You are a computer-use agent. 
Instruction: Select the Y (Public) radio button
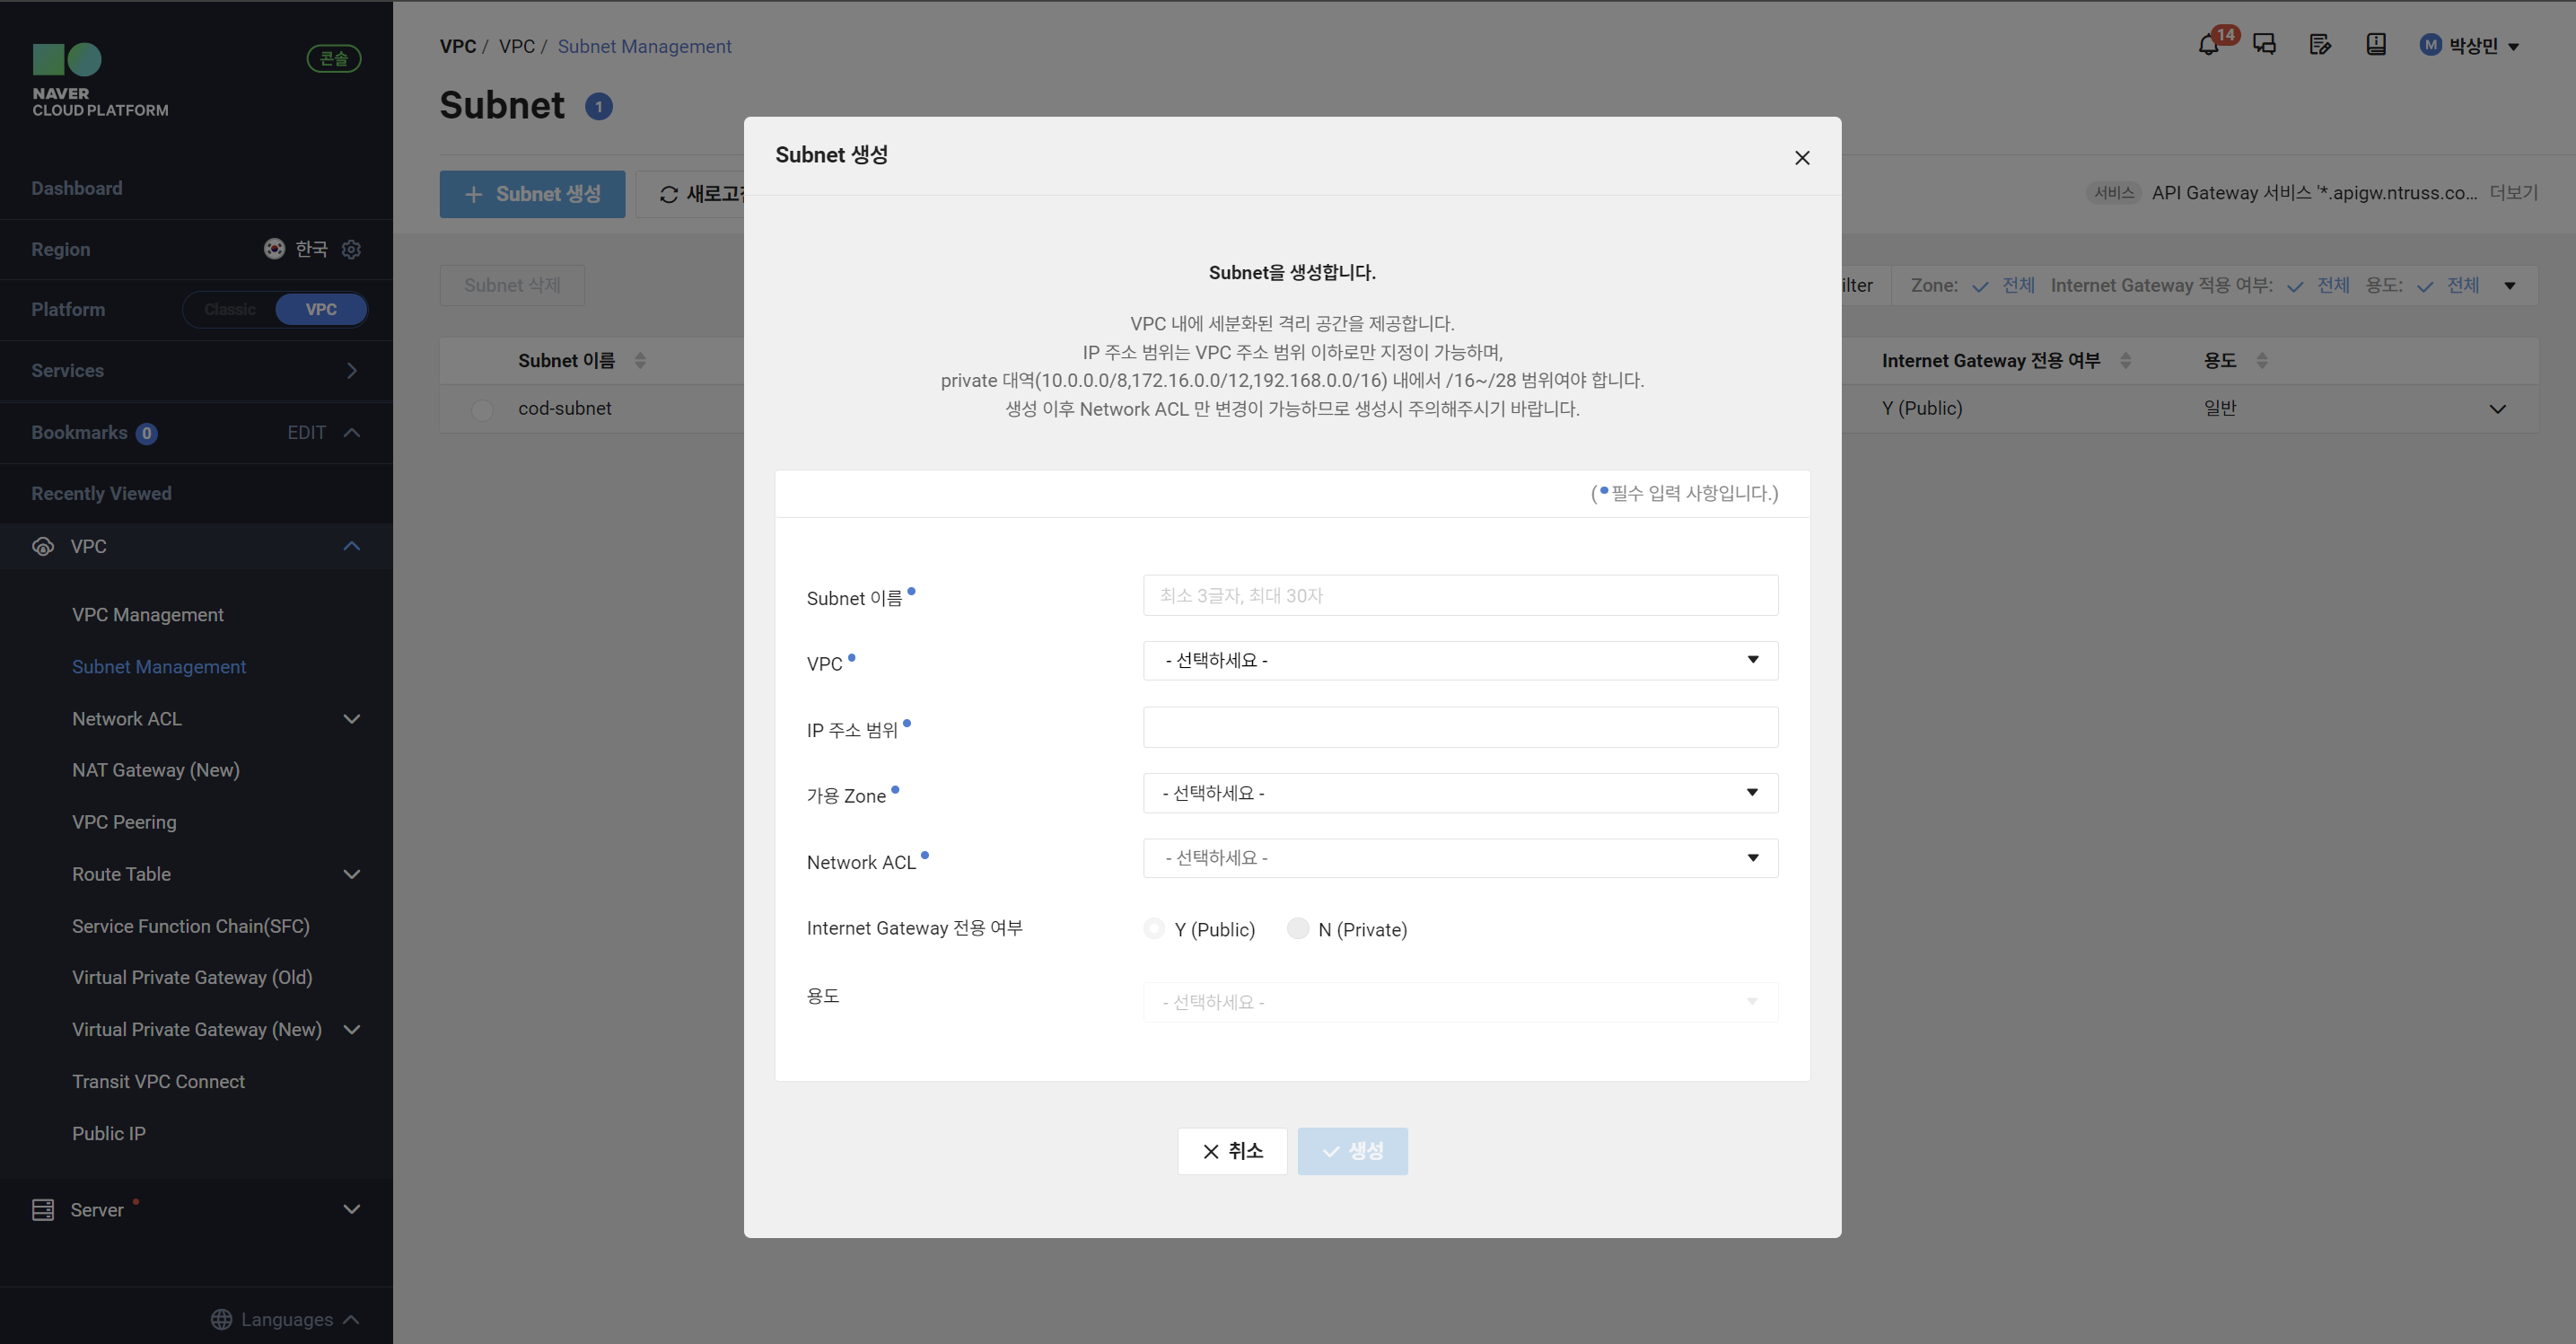point(1154,929)
